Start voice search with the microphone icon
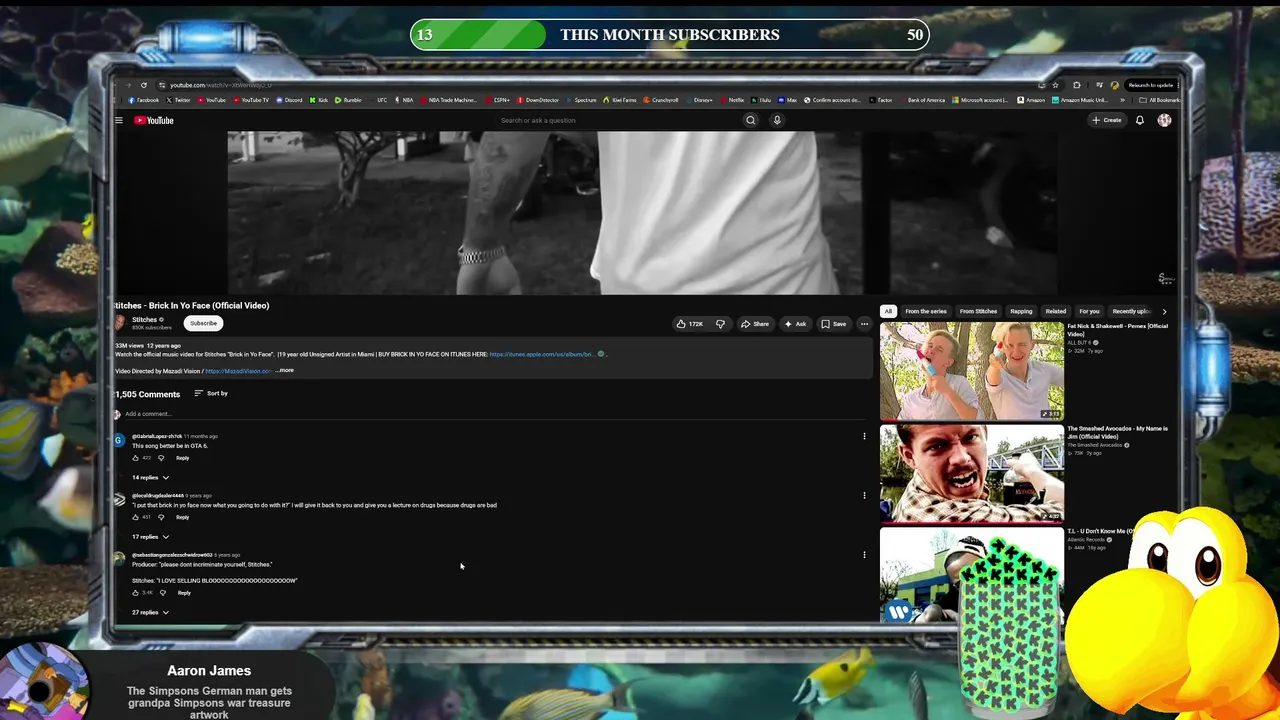This screenshot has height=720, width=1280. pos(777,120)
